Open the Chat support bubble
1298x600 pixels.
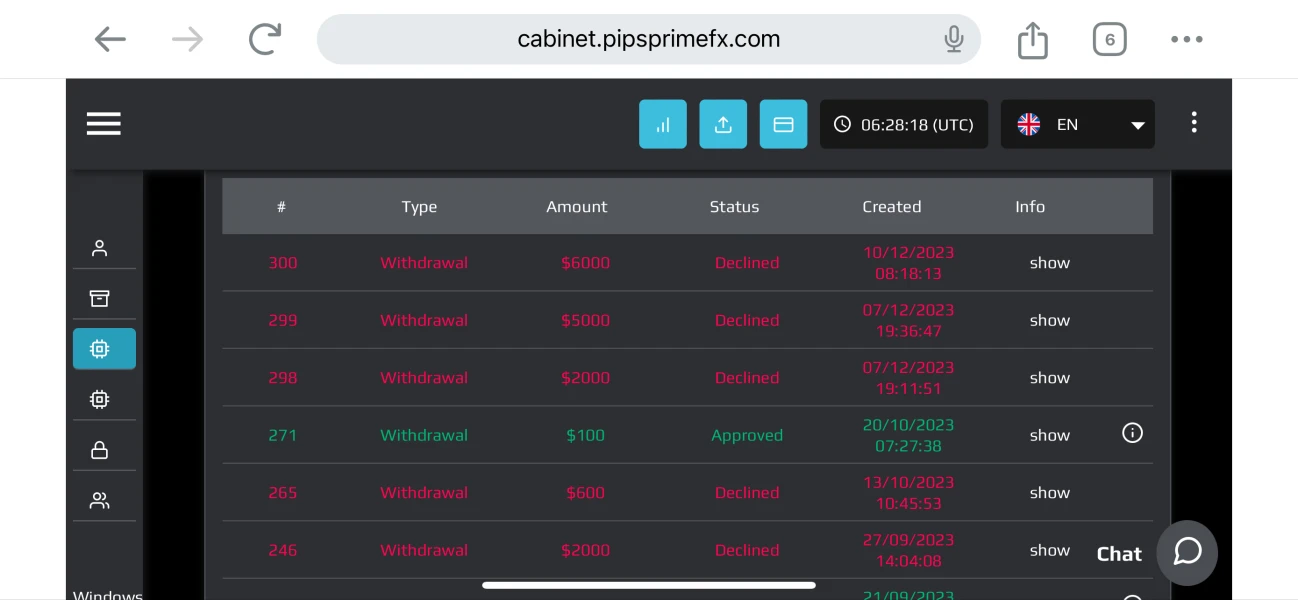tap(1187, 552)
